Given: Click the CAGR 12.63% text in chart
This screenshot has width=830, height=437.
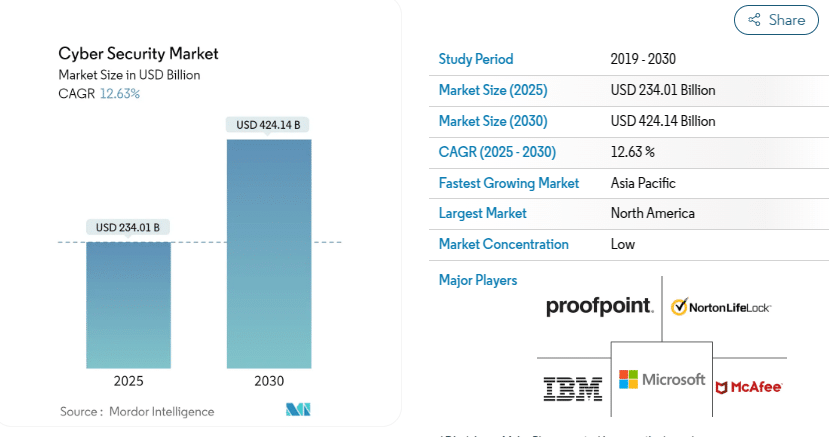Looking at the screenshot, I should [x=100, y=94].
